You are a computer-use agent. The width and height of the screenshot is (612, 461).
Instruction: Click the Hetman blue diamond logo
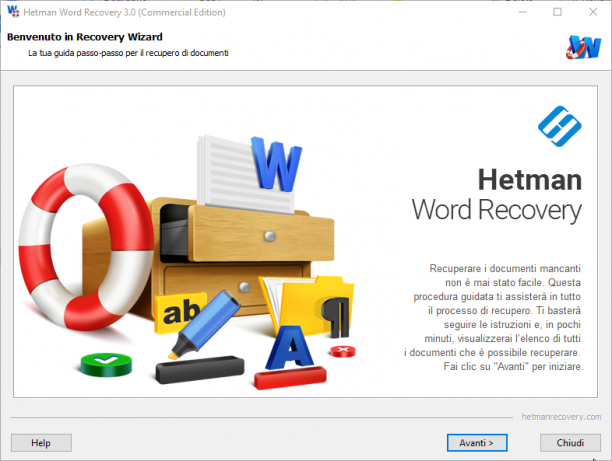(x=560, y=126)
